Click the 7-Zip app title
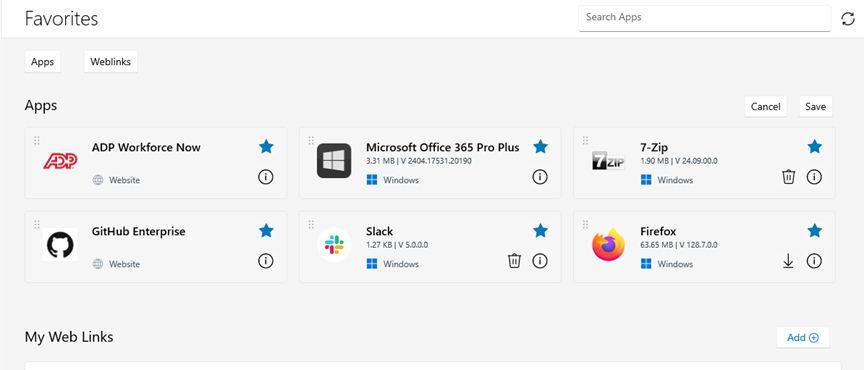The image size is (864, 370). tap(655, 148)
